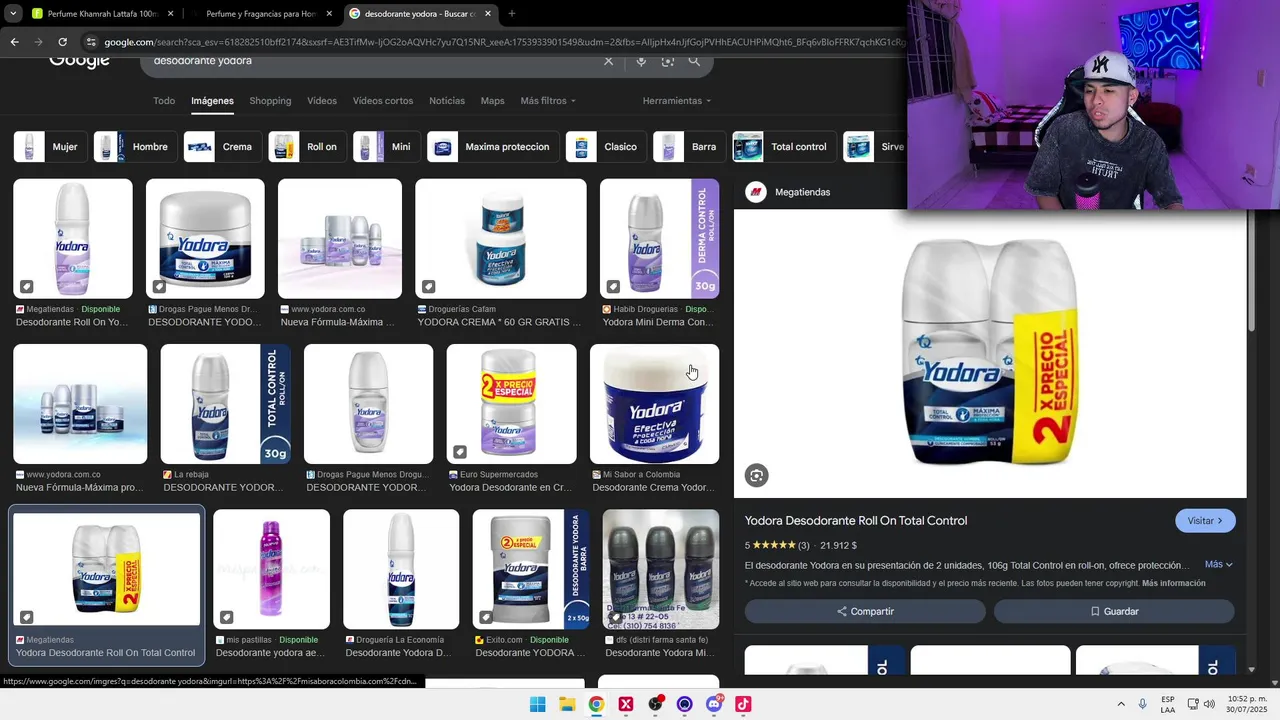Image resolution: width=1280 pixels, height=720 pixels.
Task: Apply the Barra filter chip
Action: pos(689,147)
